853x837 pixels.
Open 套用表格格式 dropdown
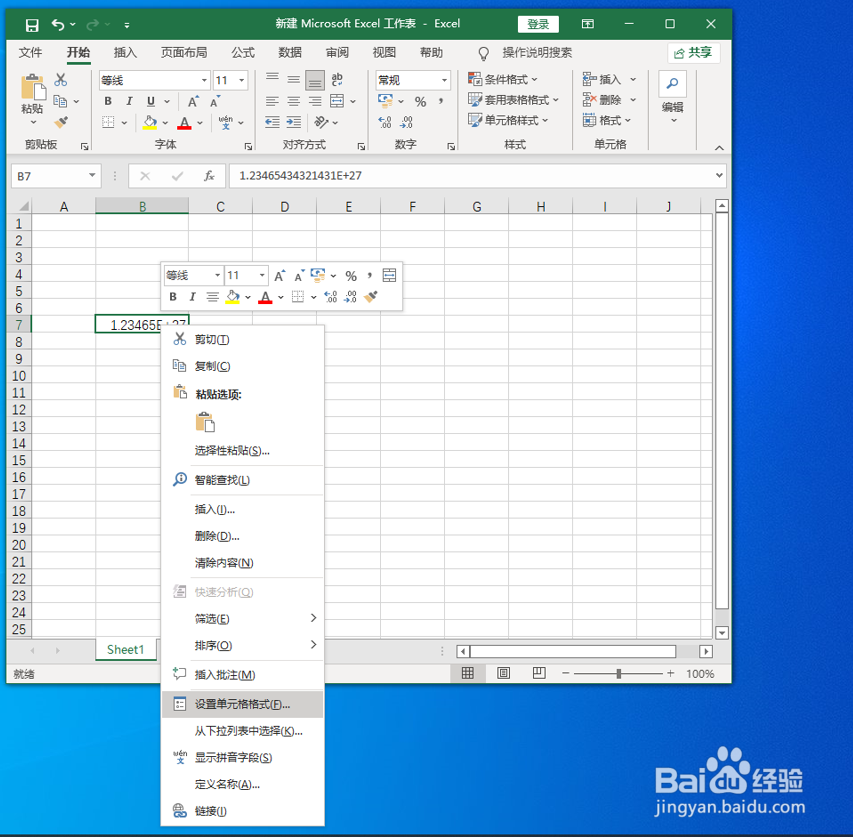click(514, 100)
